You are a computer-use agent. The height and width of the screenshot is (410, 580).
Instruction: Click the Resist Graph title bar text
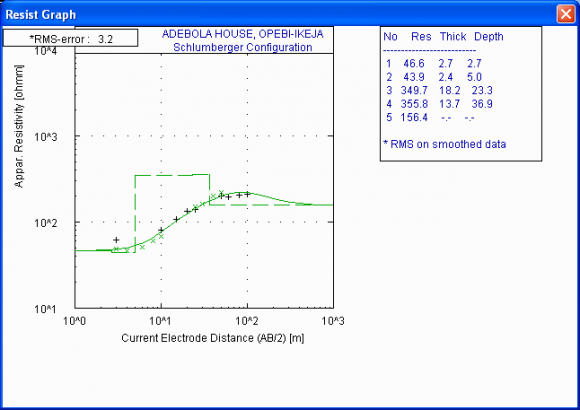click(41, 15)
